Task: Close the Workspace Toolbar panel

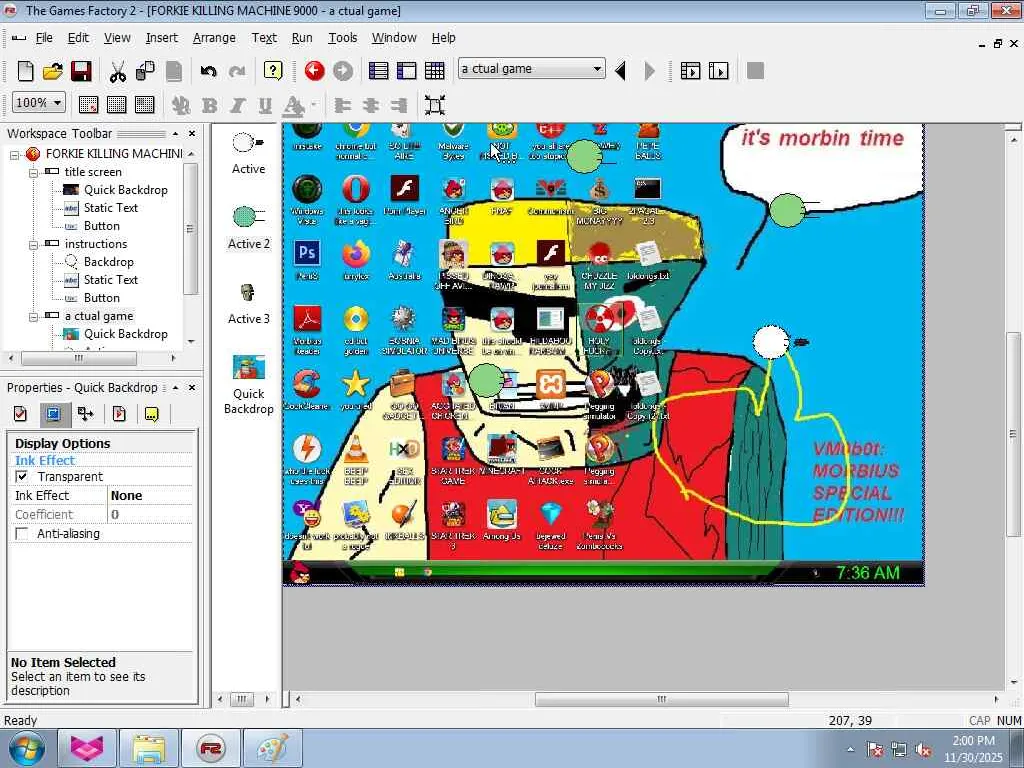Action: point(192,133)
